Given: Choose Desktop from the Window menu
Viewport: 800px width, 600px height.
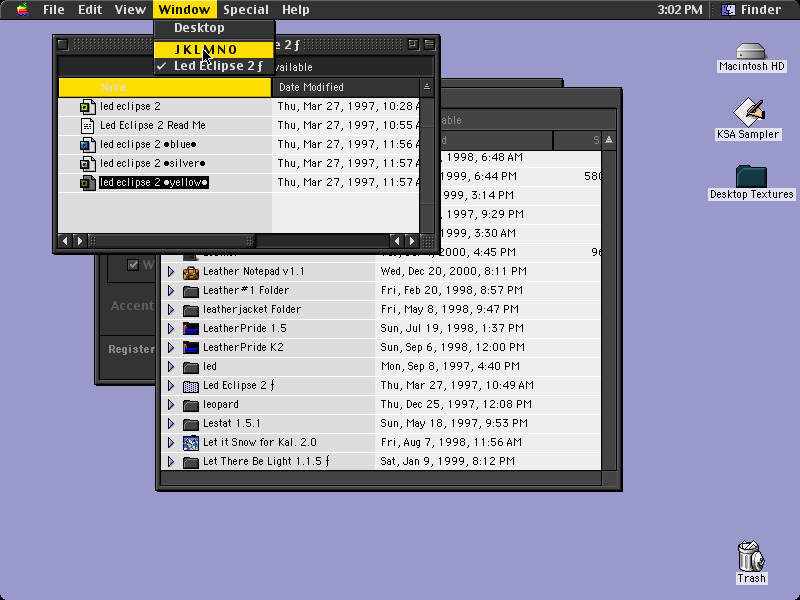Looking at the screenshot, I should coord(214,28).
